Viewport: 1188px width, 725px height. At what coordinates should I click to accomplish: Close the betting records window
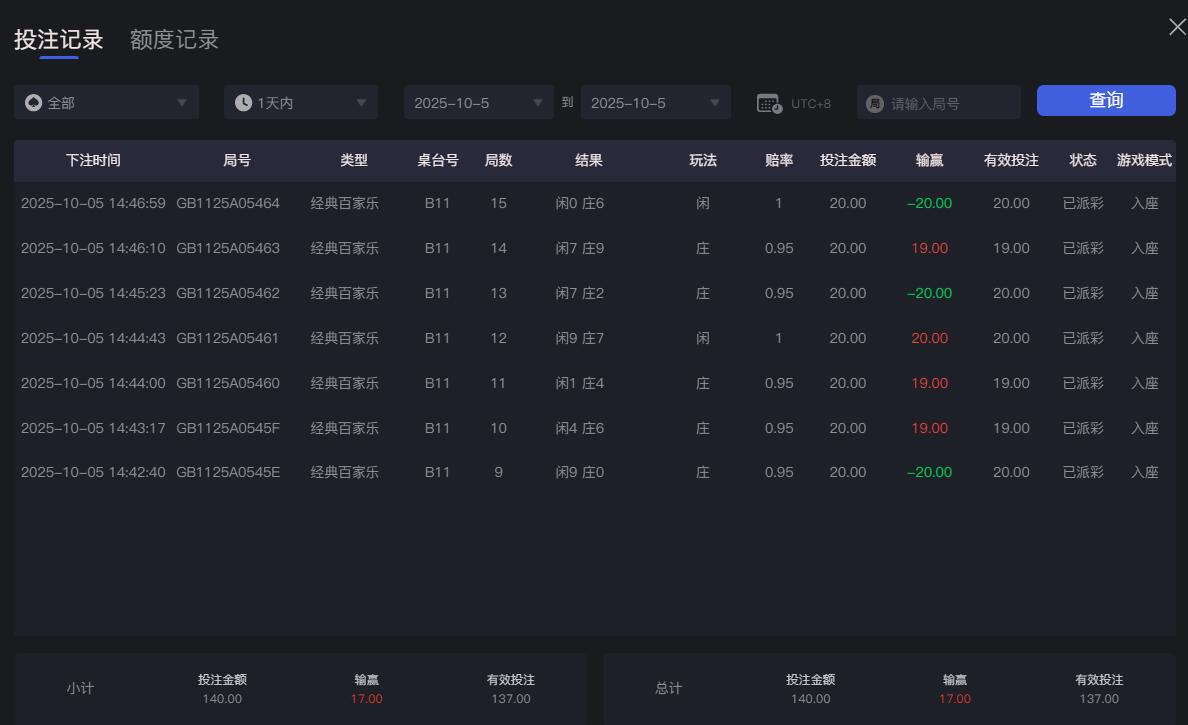tap(1176, 27)
